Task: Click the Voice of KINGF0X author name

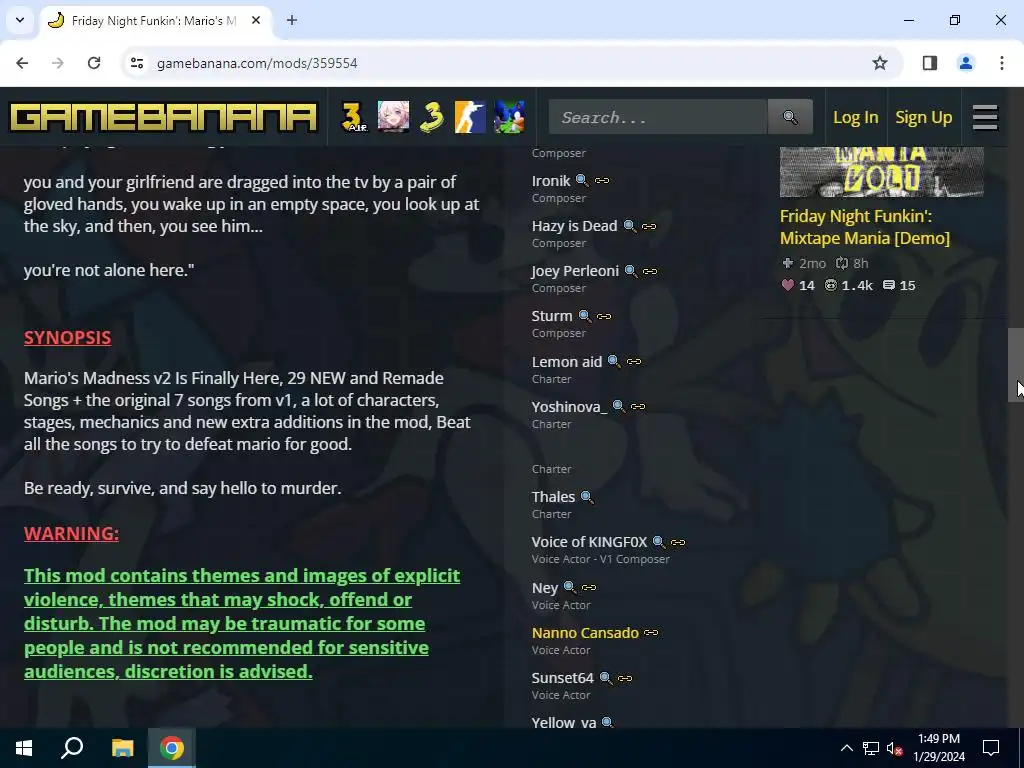Action: click(589, 542)
